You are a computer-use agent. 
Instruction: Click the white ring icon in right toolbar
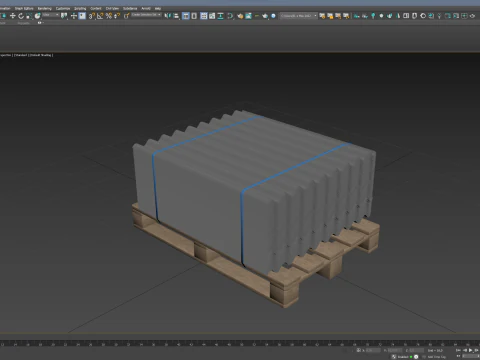pos(423,16)
